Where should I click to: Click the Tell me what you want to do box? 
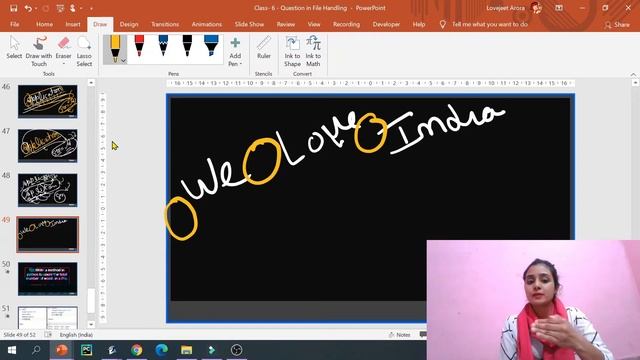[x=484, y=24]
